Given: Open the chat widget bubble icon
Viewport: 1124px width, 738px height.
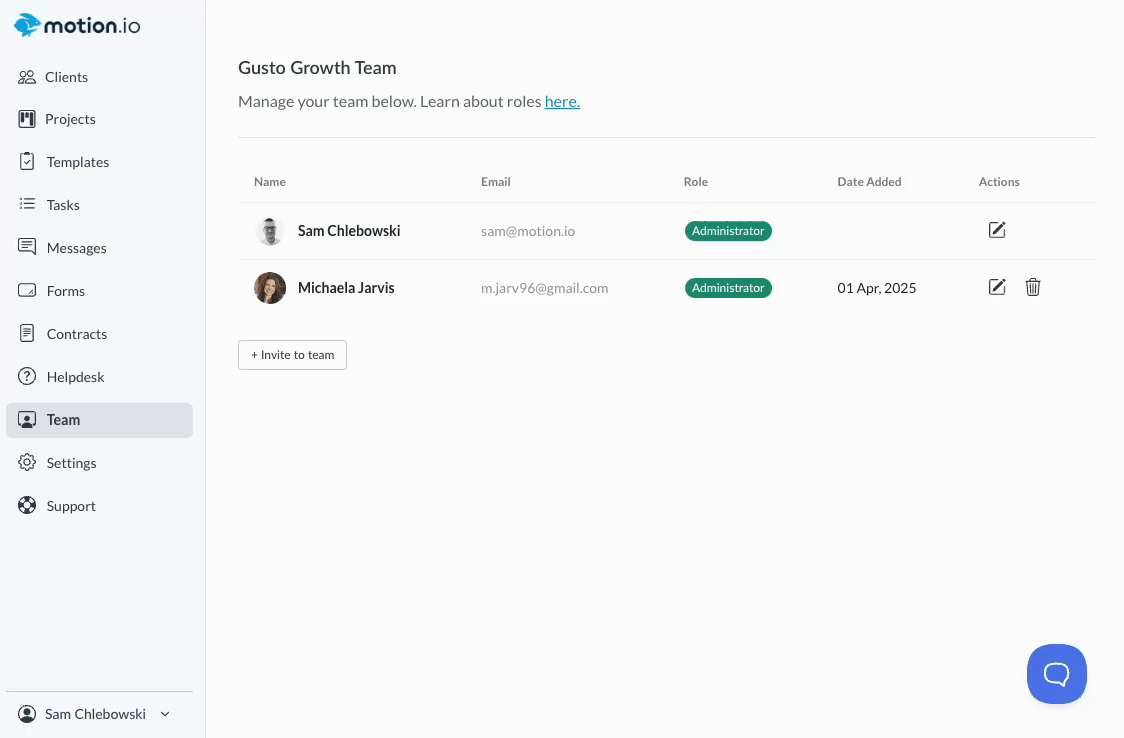Looking at the screenshot, I should pyautogui.click(x=1056, y=674).
